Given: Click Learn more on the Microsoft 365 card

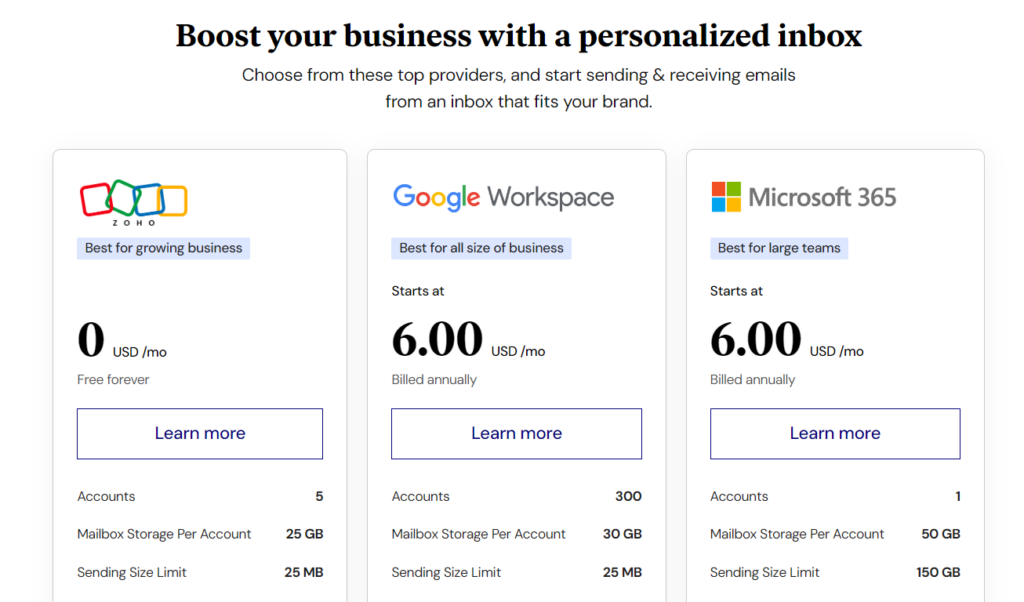Looking at the screenshot, I should coord(834,433).
